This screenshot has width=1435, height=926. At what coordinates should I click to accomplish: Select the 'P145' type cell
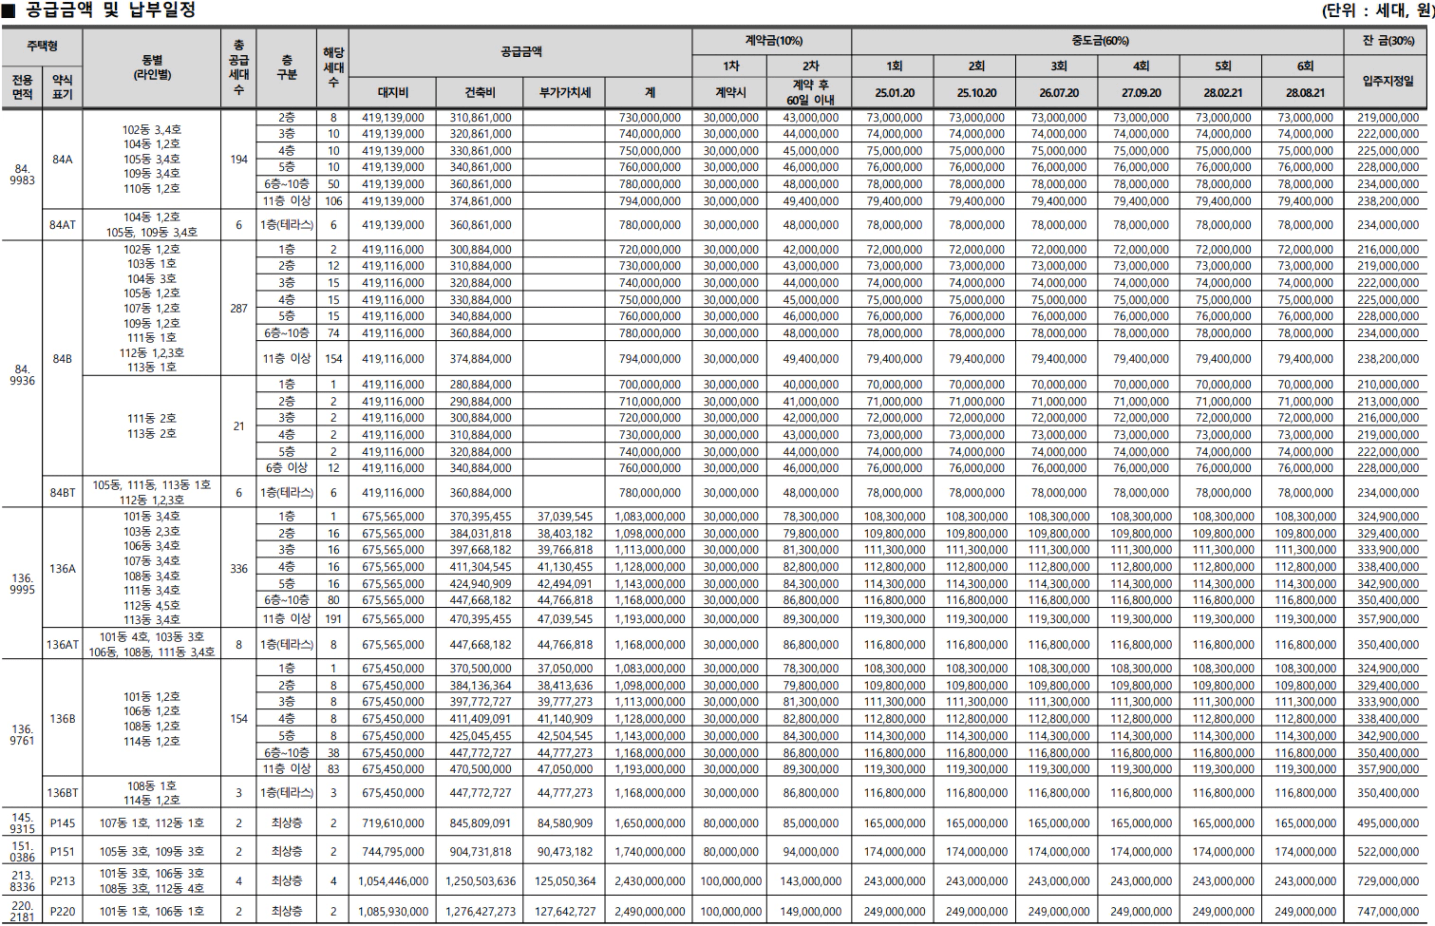(x=62, y=823)
